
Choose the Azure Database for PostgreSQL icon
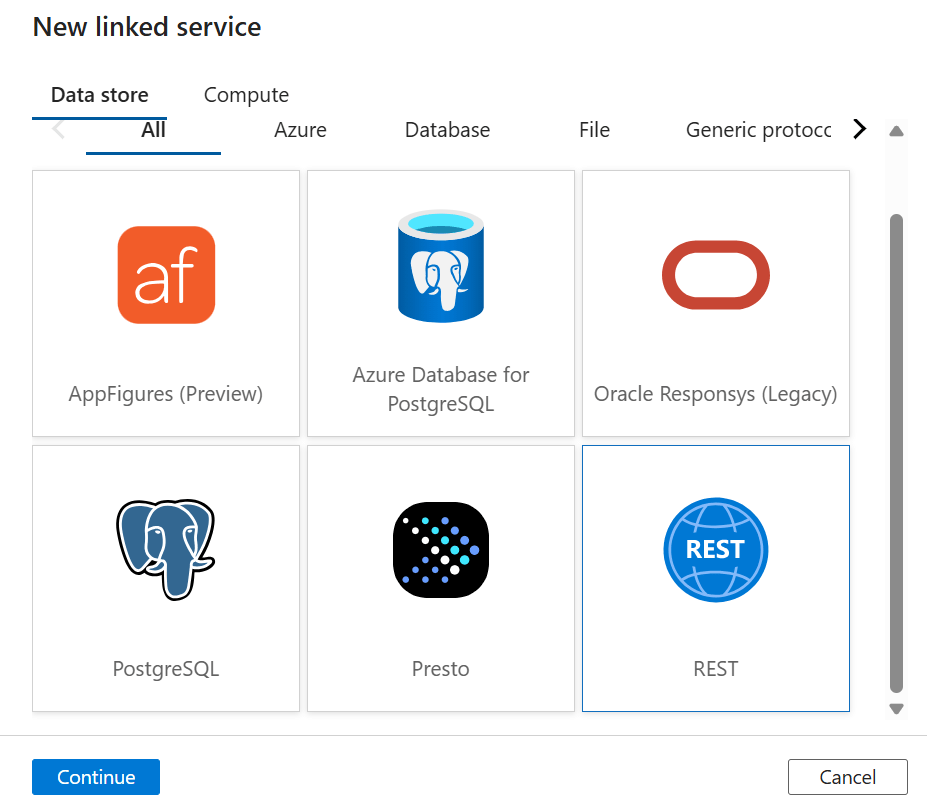441,265
